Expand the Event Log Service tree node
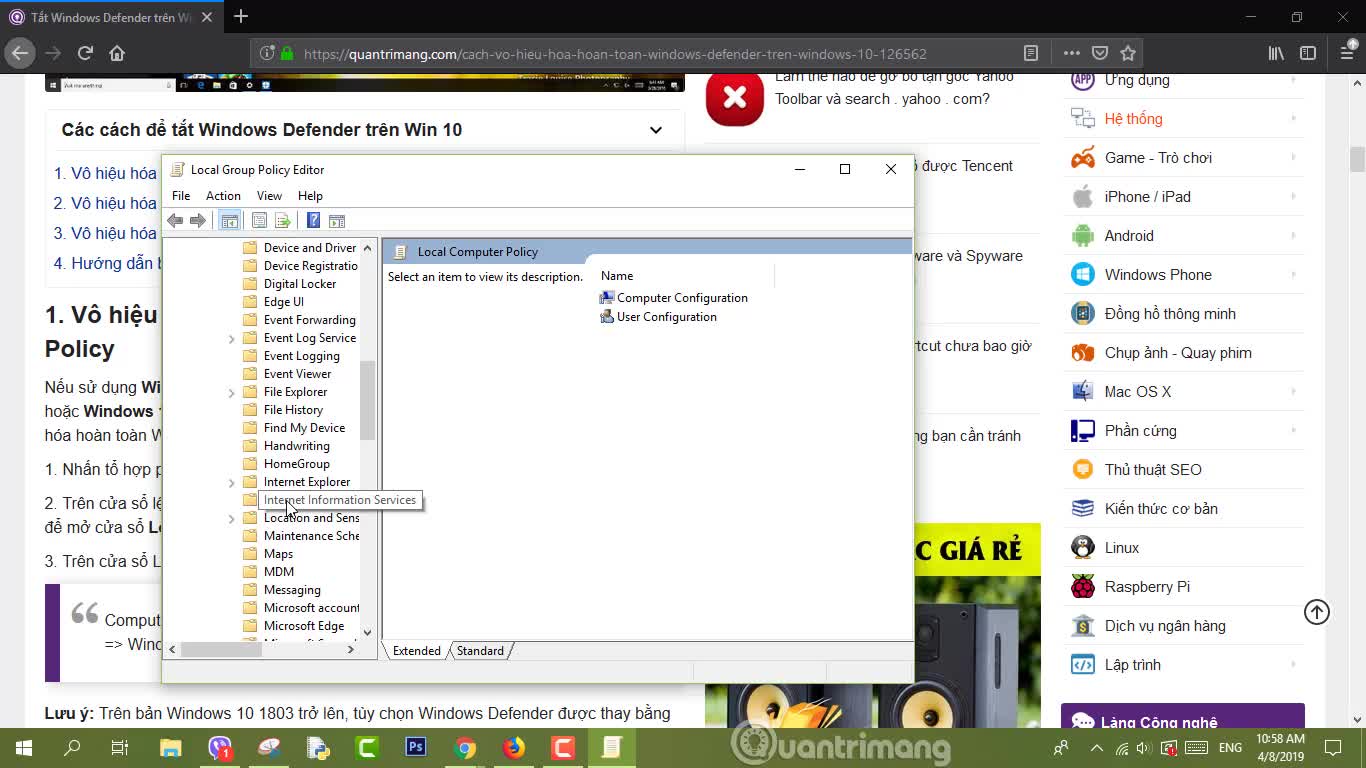Screen dimensions: 1366x768 point(232,339)
